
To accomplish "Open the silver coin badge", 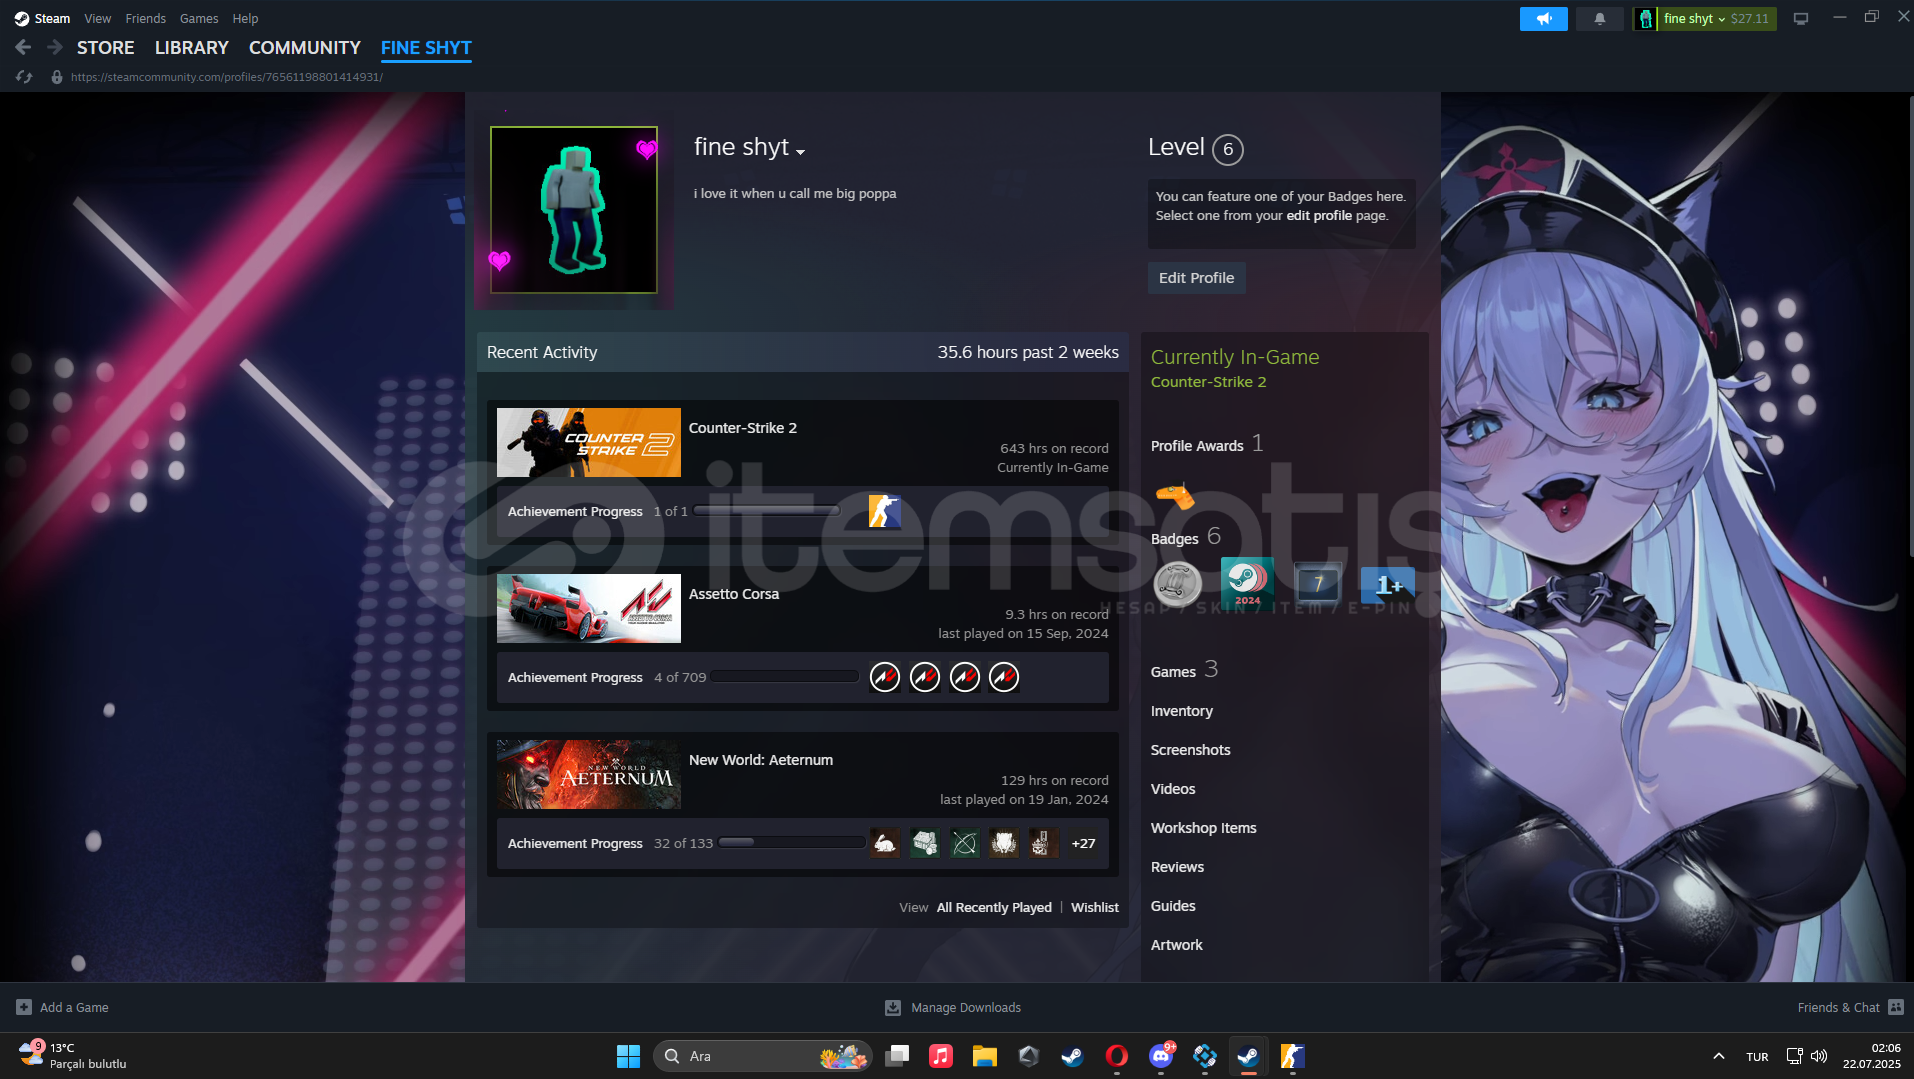I will tap(1177, 583).
